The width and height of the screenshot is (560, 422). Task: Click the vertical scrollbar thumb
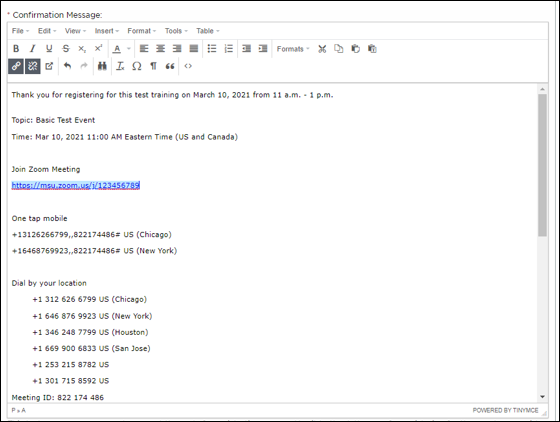pos(542,165)
